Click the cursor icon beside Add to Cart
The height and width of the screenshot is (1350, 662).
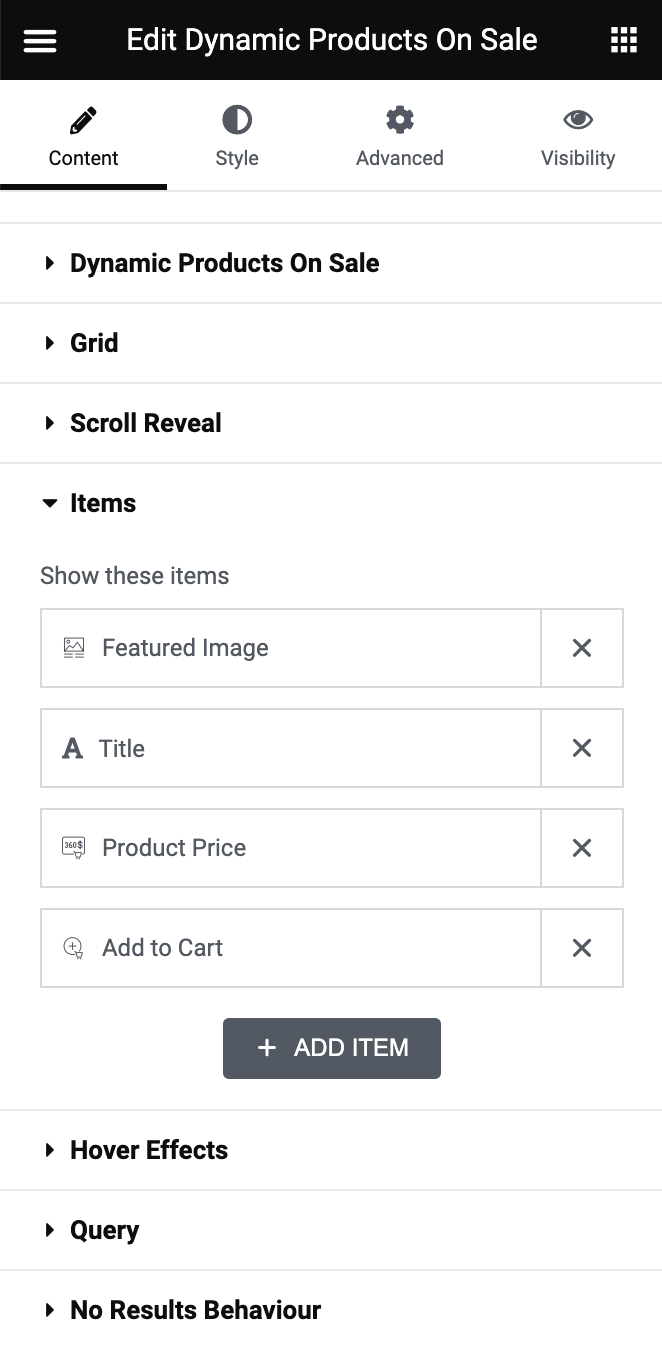[73, 947]
